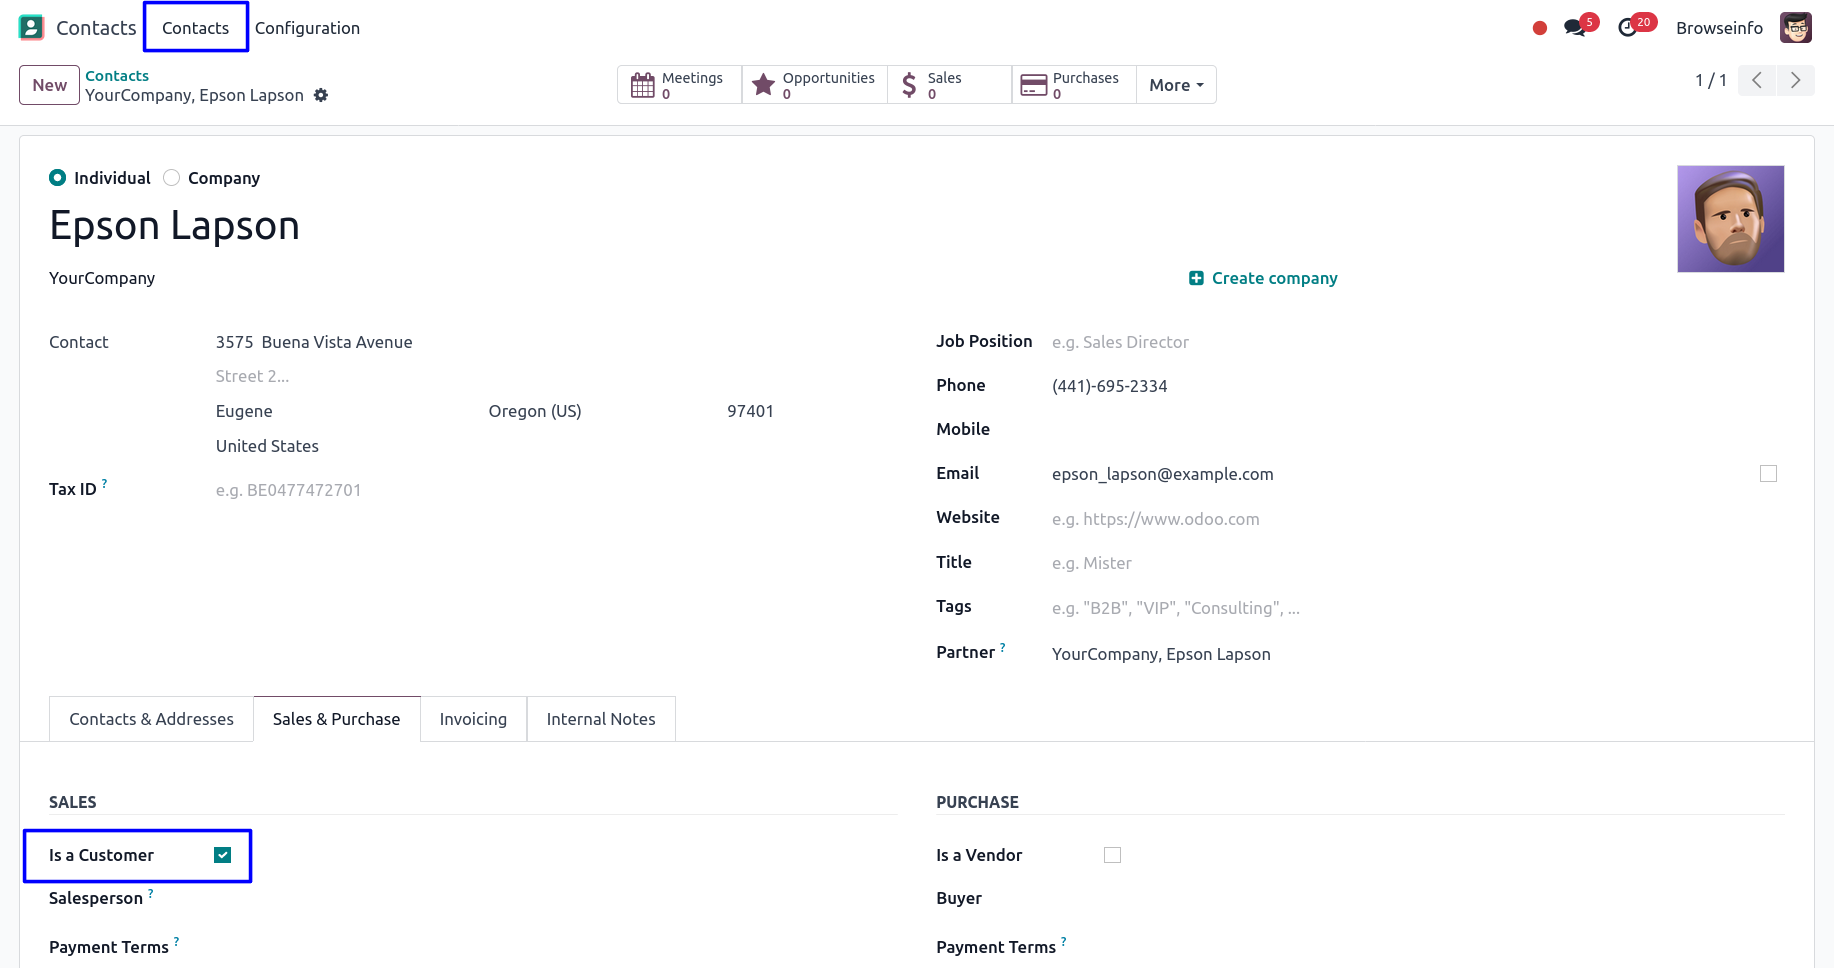Open the Opportunities star smart button
1834x968 pixels.
(x=814, y=85)
